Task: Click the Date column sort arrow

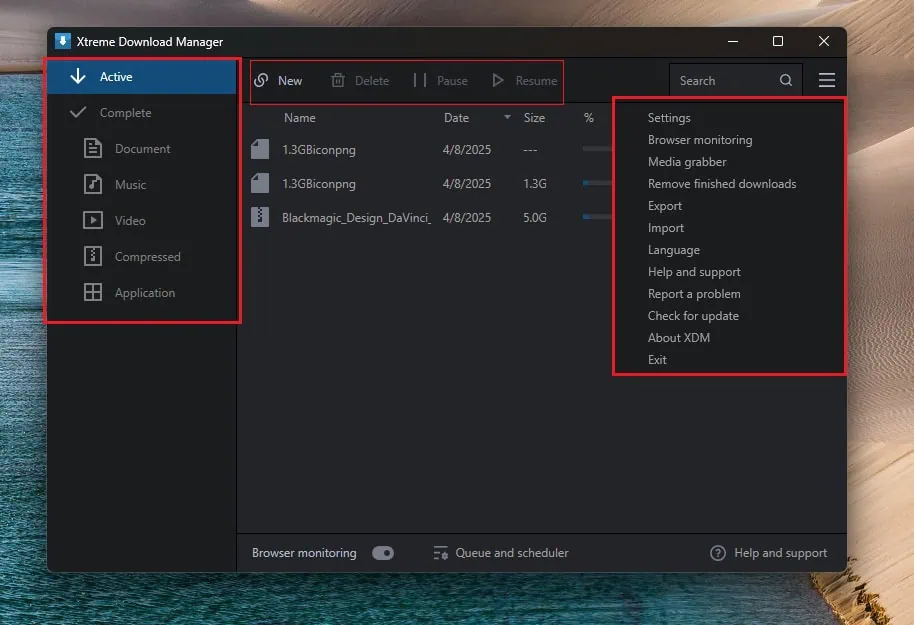Action: point(507,117)
